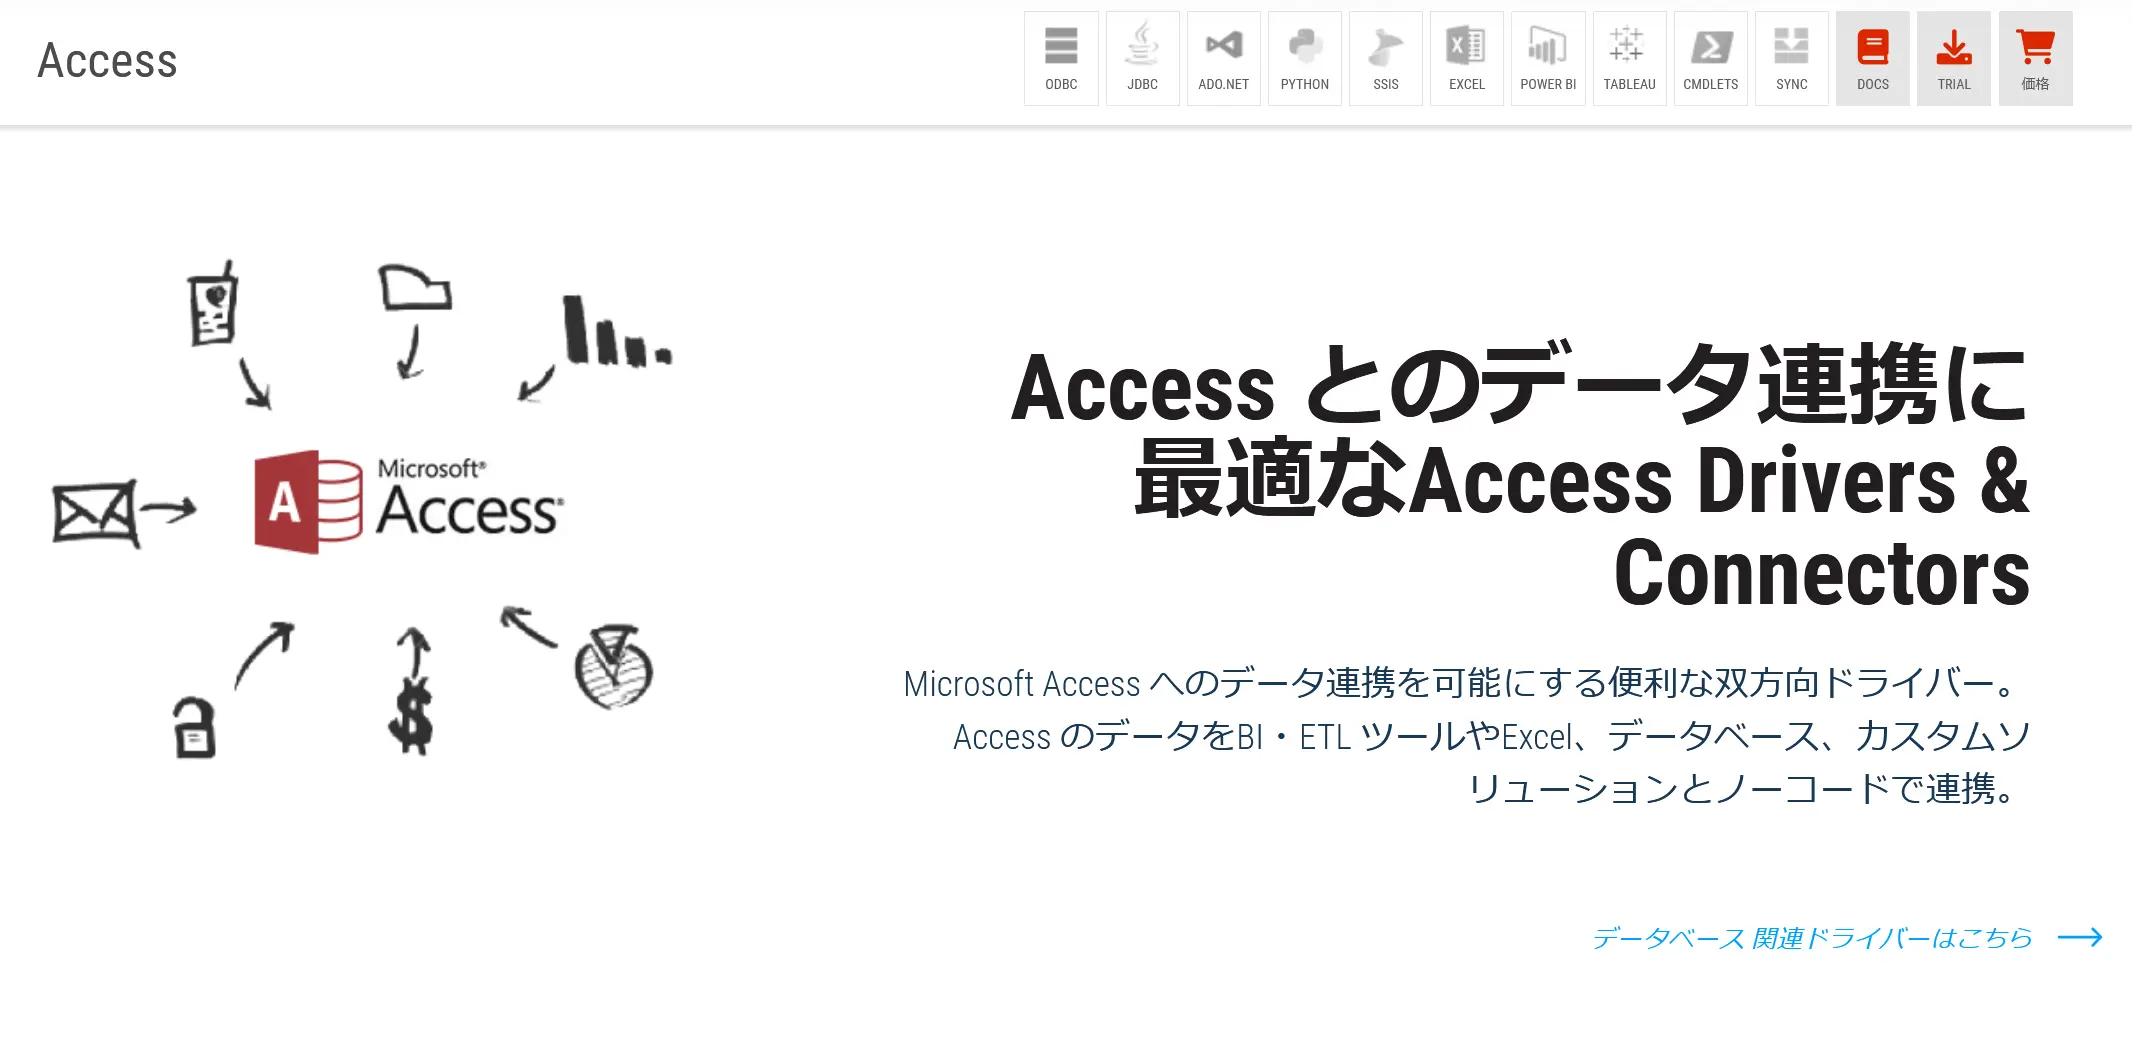The height and width of the screenshot is (1046, 2132).
Task: Open the Cmdlets PowerShell icon
Action: pos(1710,58)
